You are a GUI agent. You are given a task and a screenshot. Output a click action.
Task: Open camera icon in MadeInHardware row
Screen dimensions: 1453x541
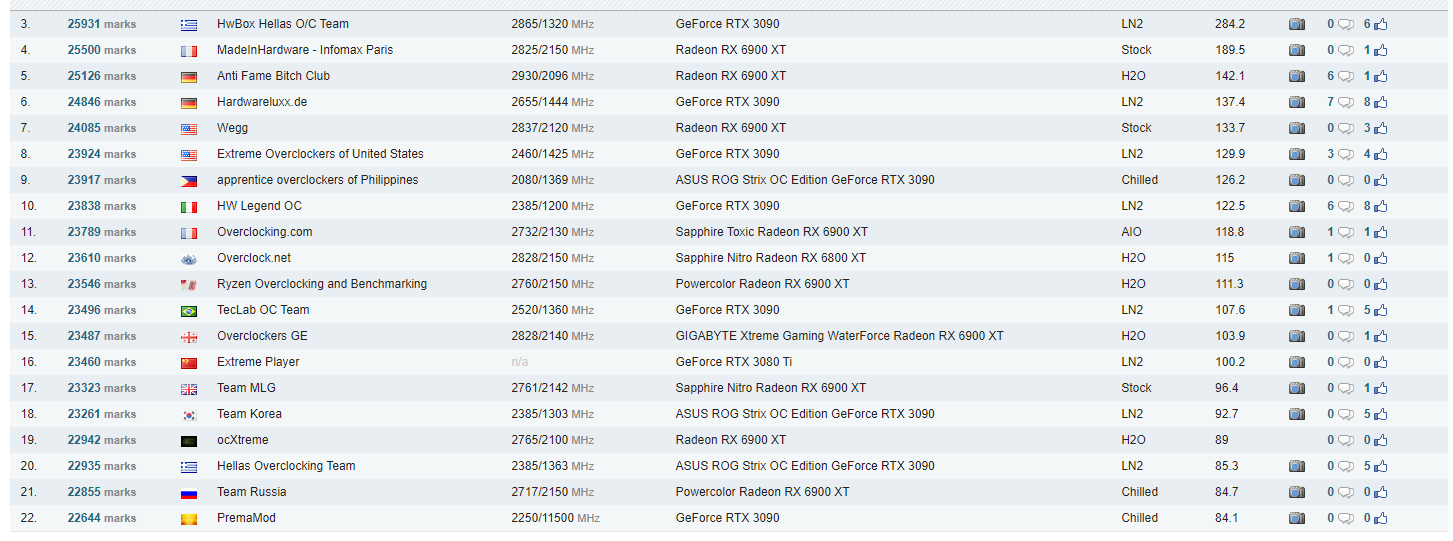click(1296, 50)
